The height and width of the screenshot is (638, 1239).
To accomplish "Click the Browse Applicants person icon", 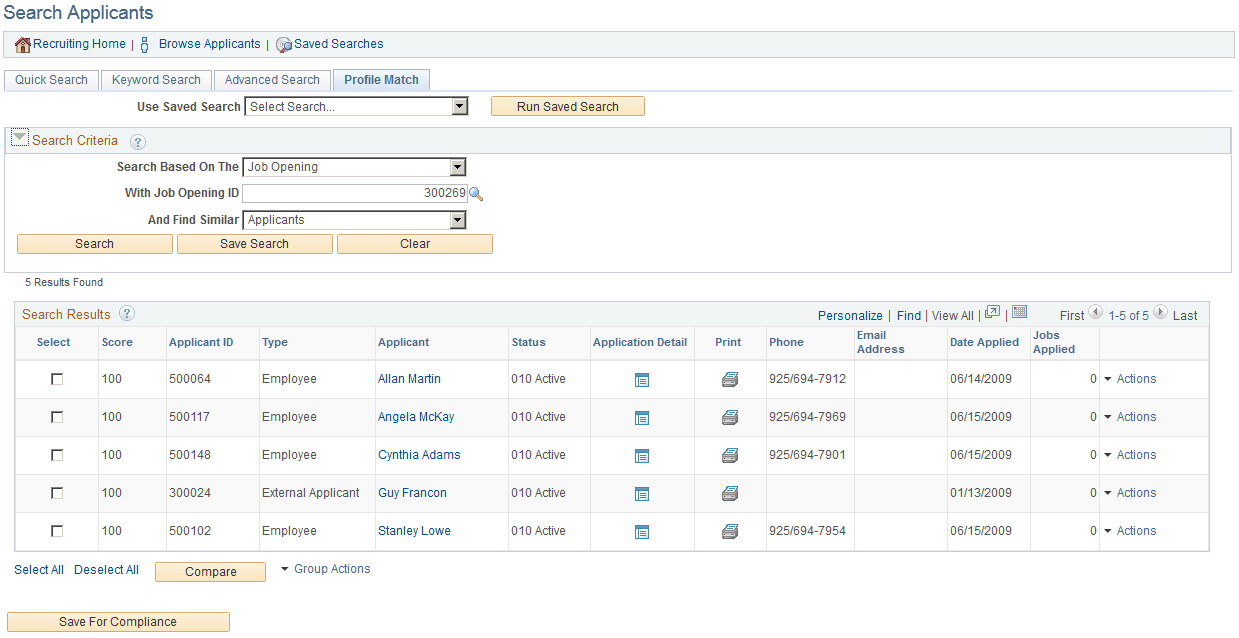I will pos(144,44).
